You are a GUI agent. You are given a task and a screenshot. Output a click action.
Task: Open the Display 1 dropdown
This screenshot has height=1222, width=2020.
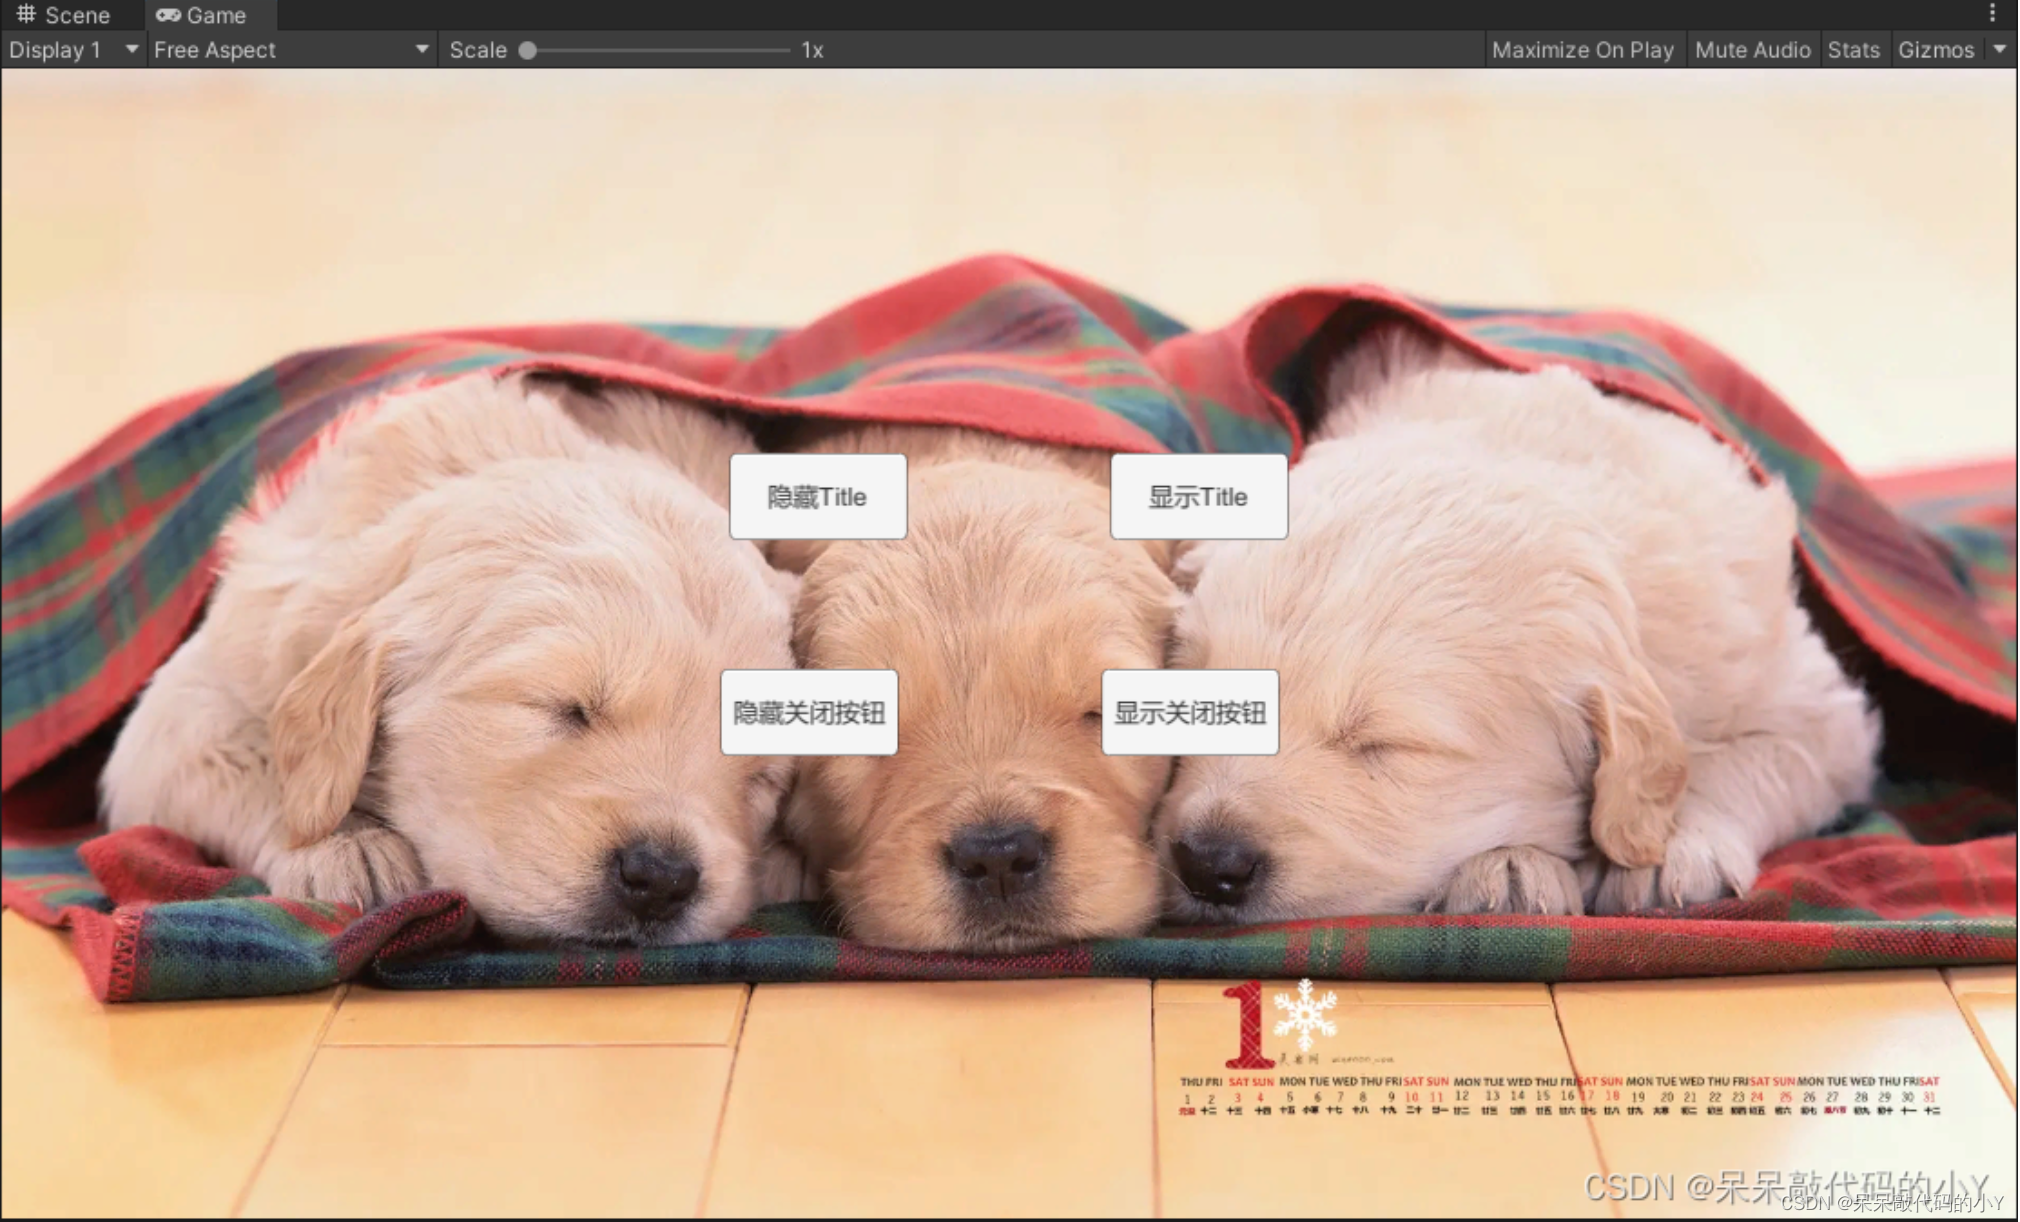(x=56, y=50)
